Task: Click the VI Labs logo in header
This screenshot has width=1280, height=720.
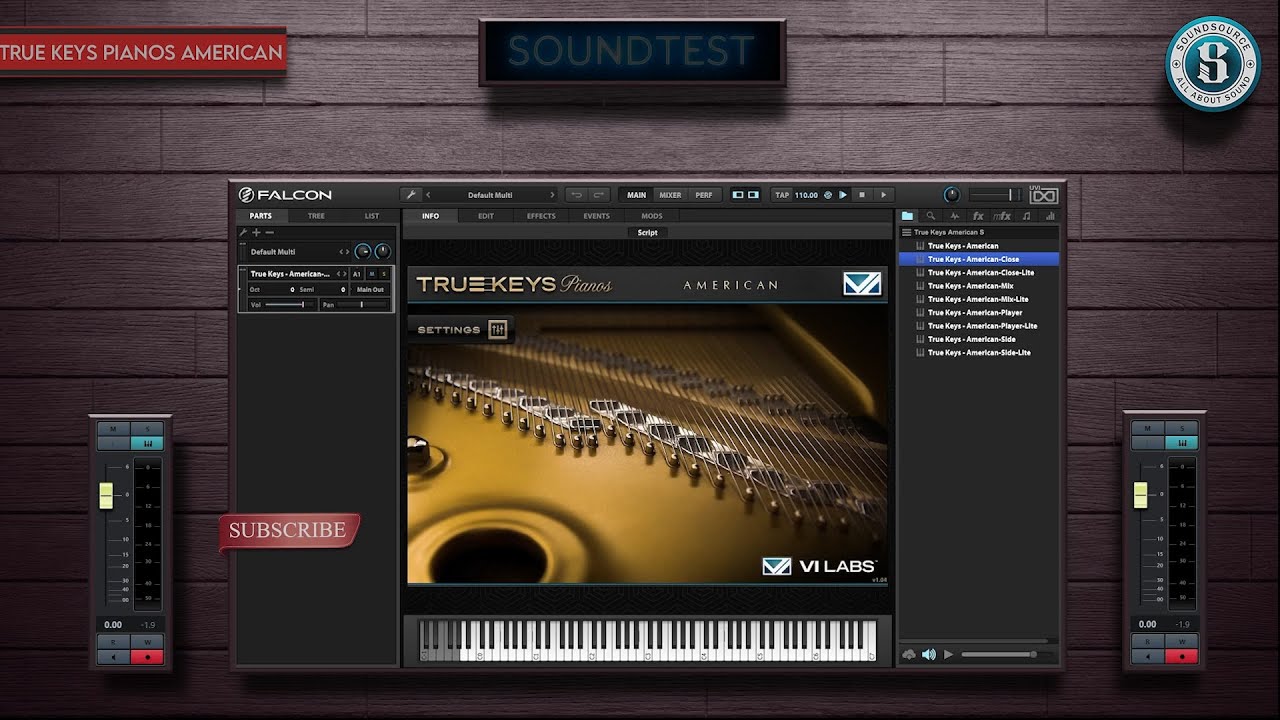Action: [862, 284]
